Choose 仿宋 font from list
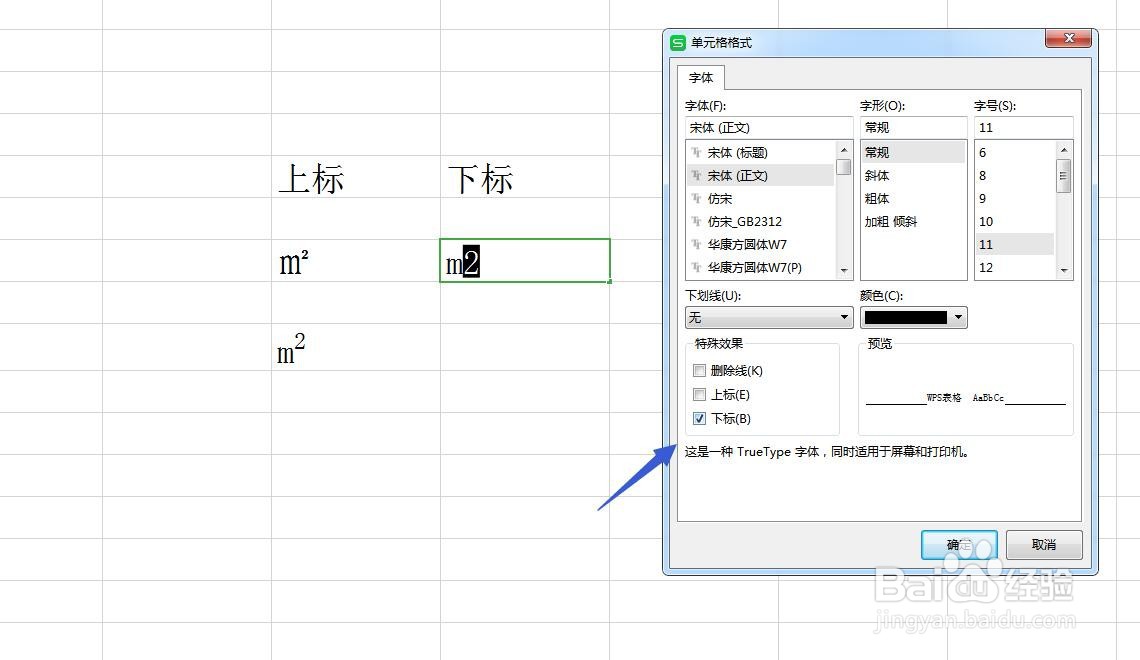 (760, 198)
